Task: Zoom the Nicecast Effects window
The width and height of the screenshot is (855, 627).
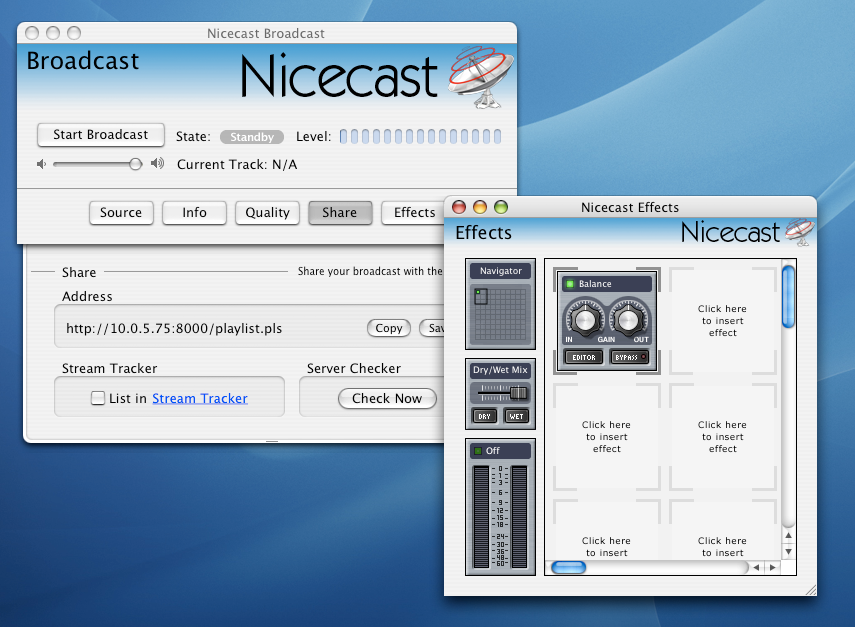Action: point(501,207)
